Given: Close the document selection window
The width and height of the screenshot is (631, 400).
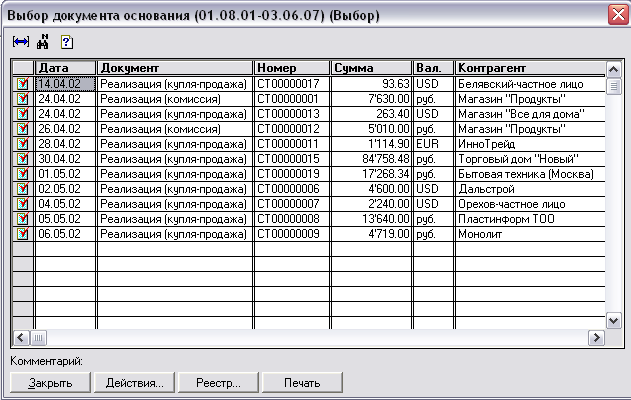Looking at the screenshot, I should click(x=615, y=14).
